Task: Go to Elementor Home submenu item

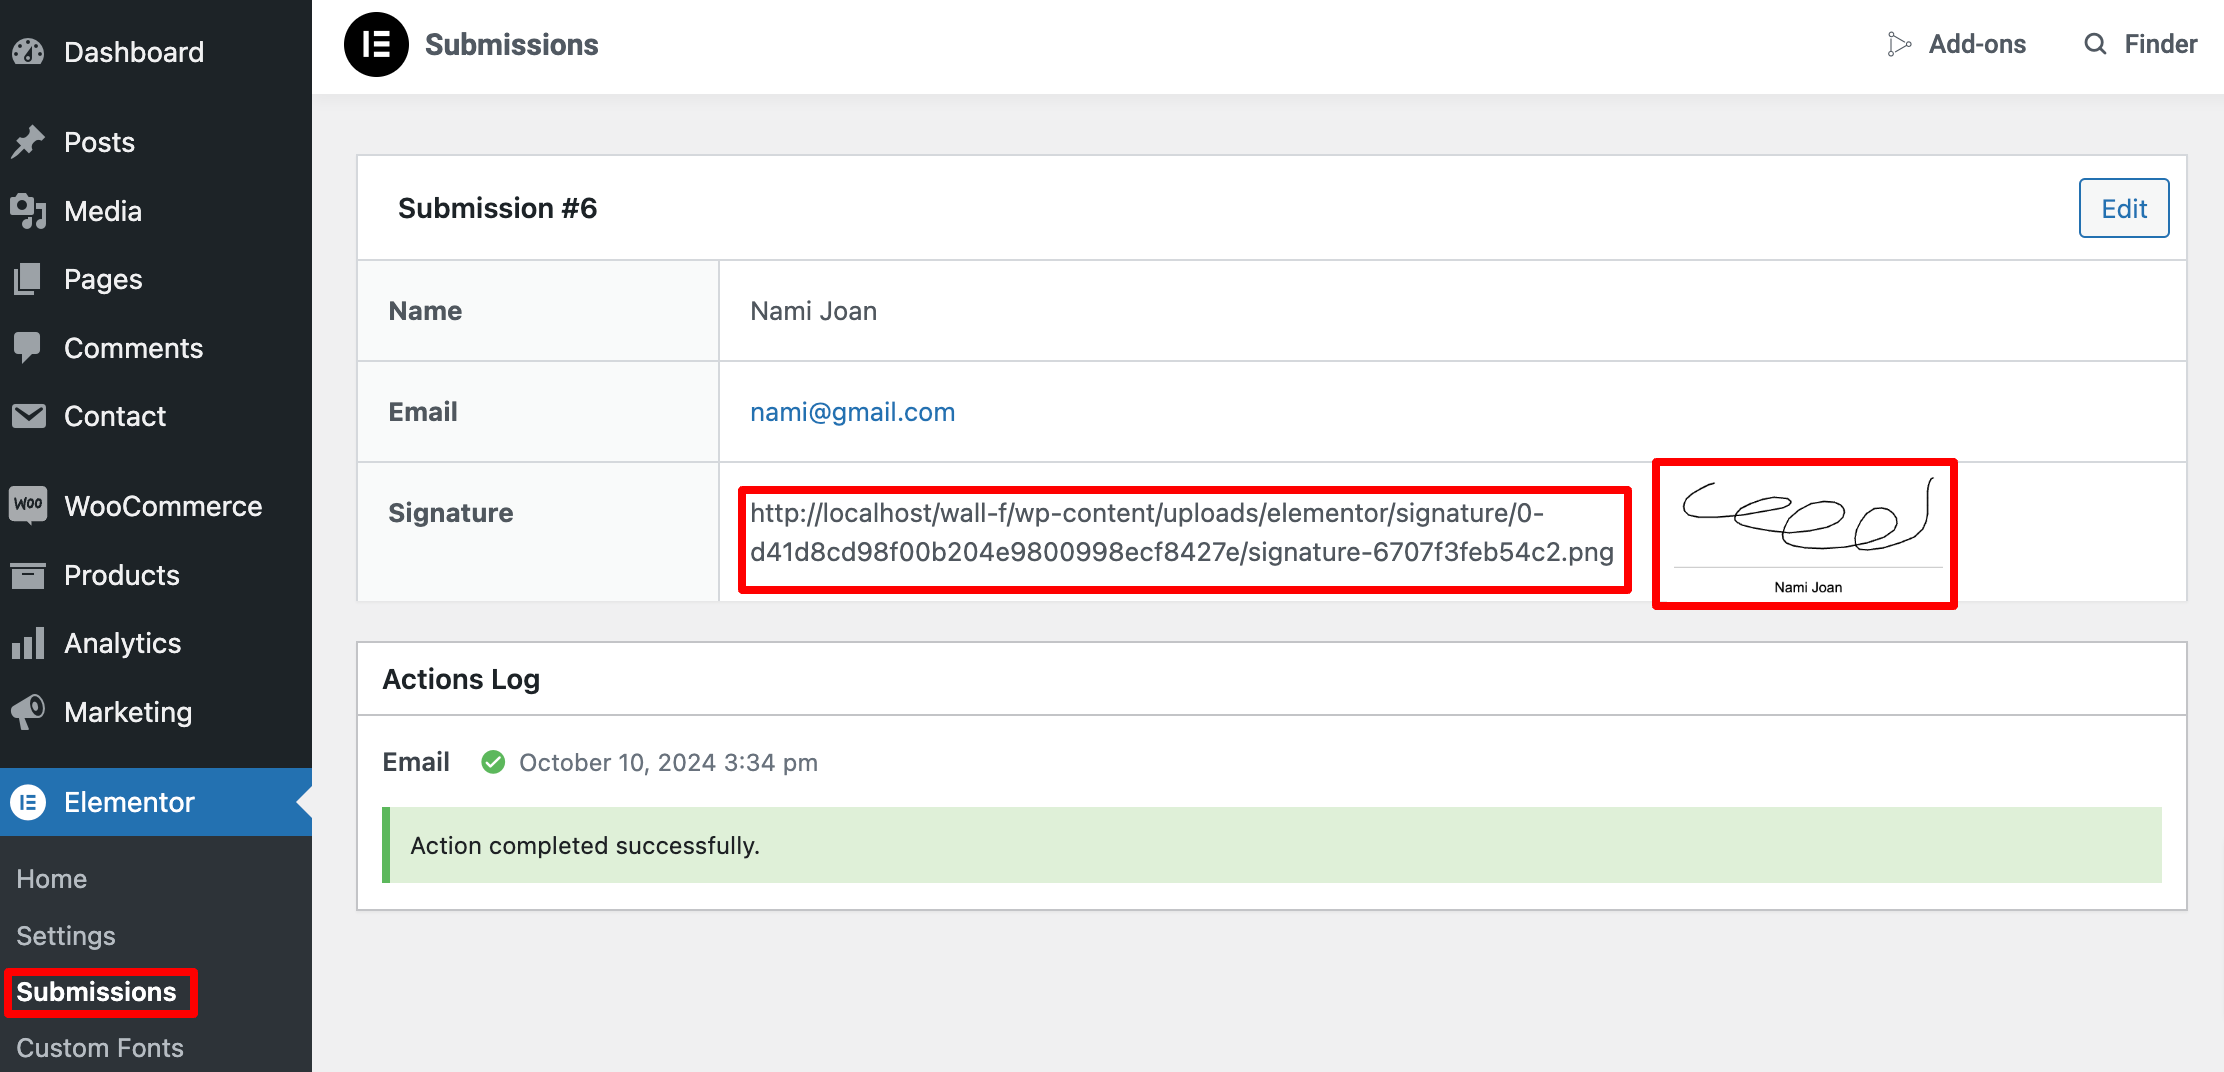Action: pos(52,879)
